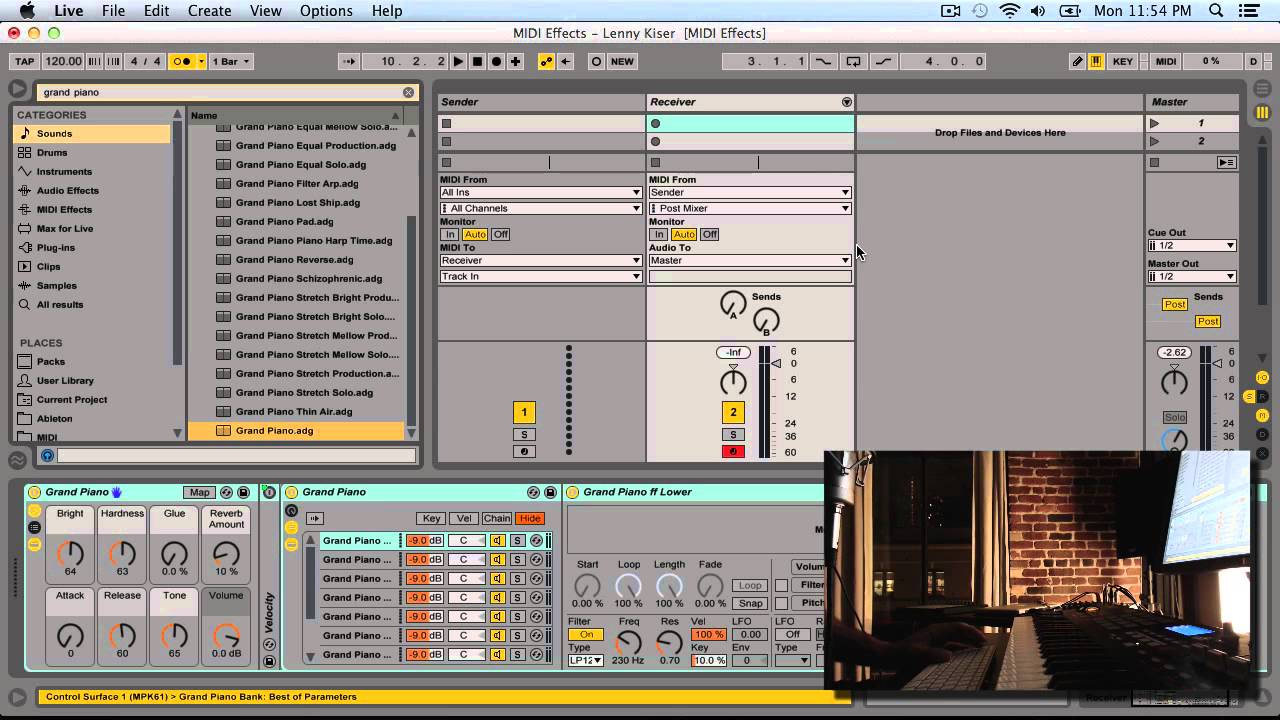
Task: Open the File menu
Action: coord(113,11)
